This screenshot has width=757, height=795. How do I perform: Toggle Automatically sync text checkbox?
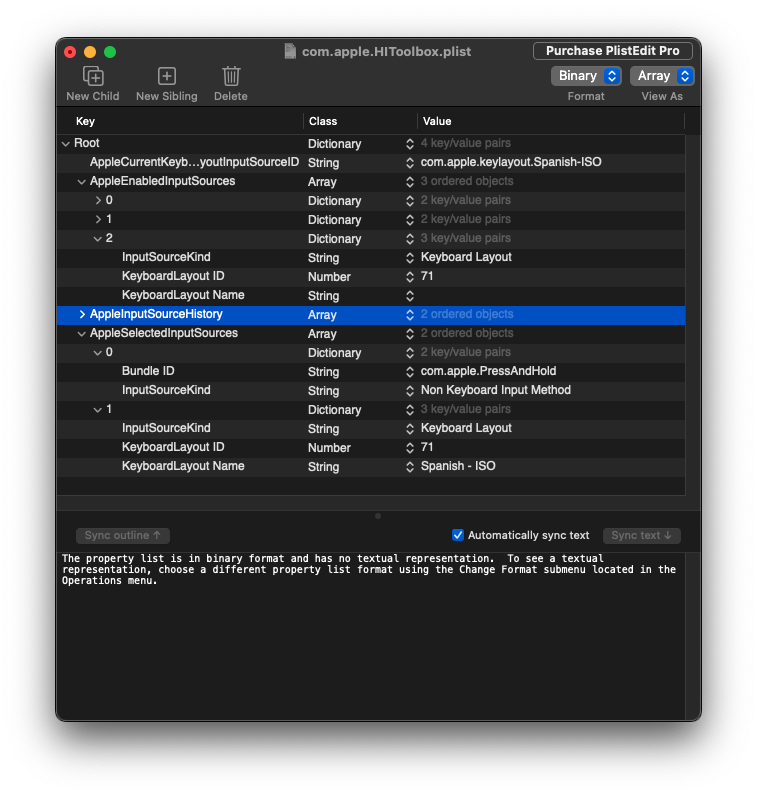pos(458,535)
